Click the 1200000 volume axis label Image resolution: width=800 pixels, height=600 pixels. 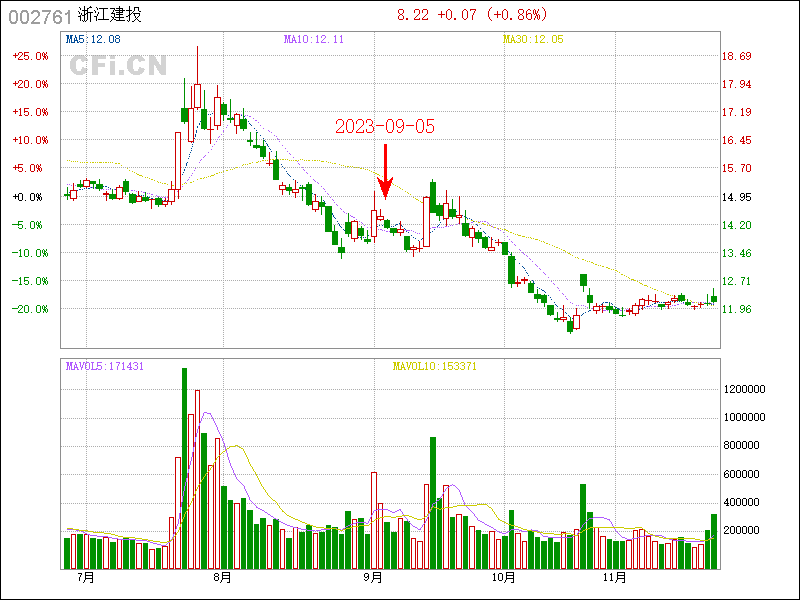tap(746, 388)
